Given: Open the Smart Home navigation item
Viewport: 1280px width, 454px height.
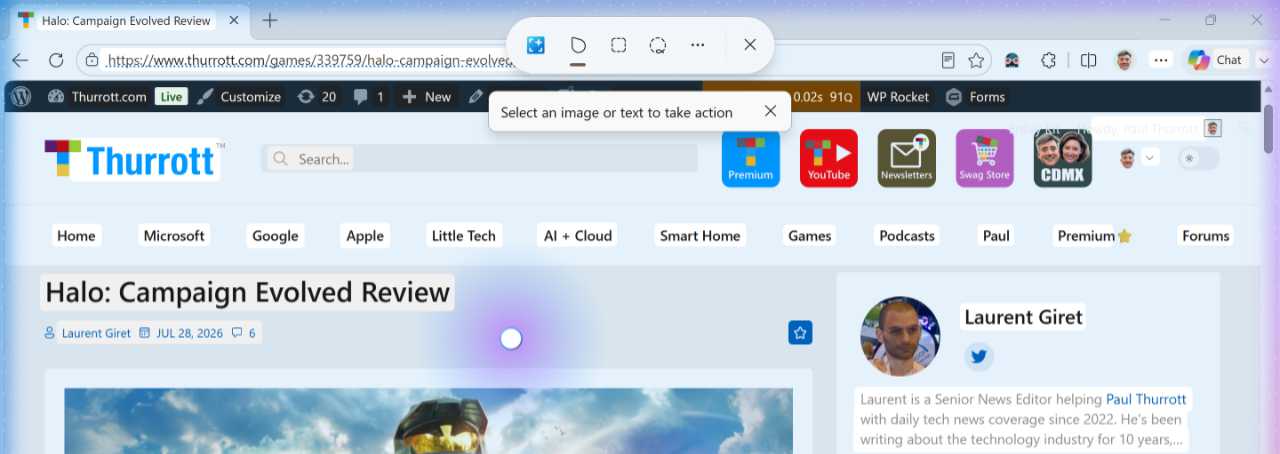Looking at the screenshot, I should (x=700, y=235).
